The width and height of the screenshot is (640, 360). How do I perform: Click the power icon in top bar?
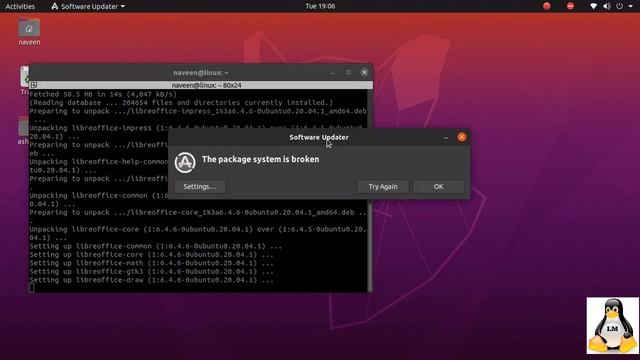coord(620,6)
